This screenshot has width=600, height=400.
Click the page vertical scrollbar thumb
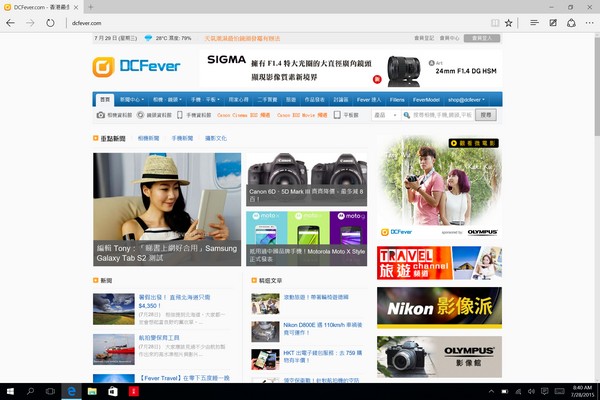pyautogui.click(x=597, y=87)
